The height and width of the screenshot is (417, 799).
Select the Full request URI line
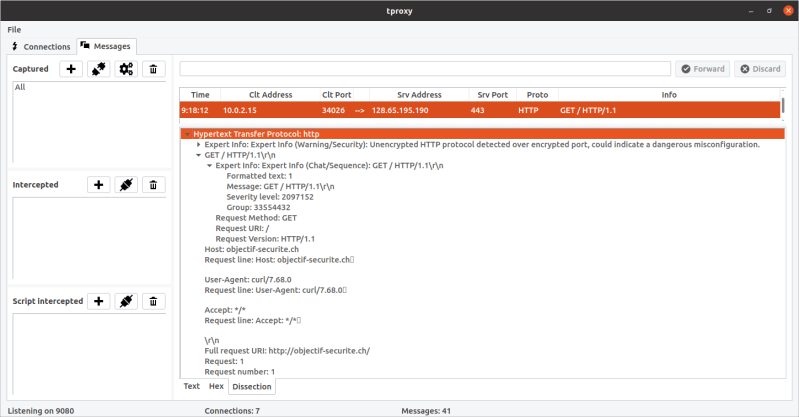tap(287, 351)
